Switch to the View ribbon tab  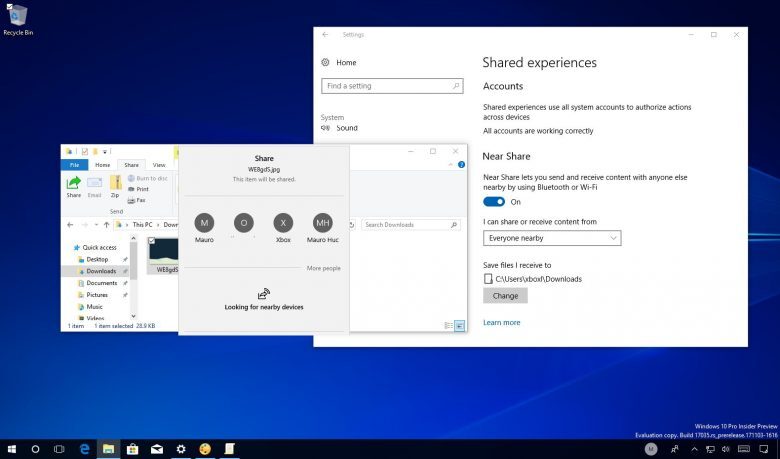(x=159, y=165)
